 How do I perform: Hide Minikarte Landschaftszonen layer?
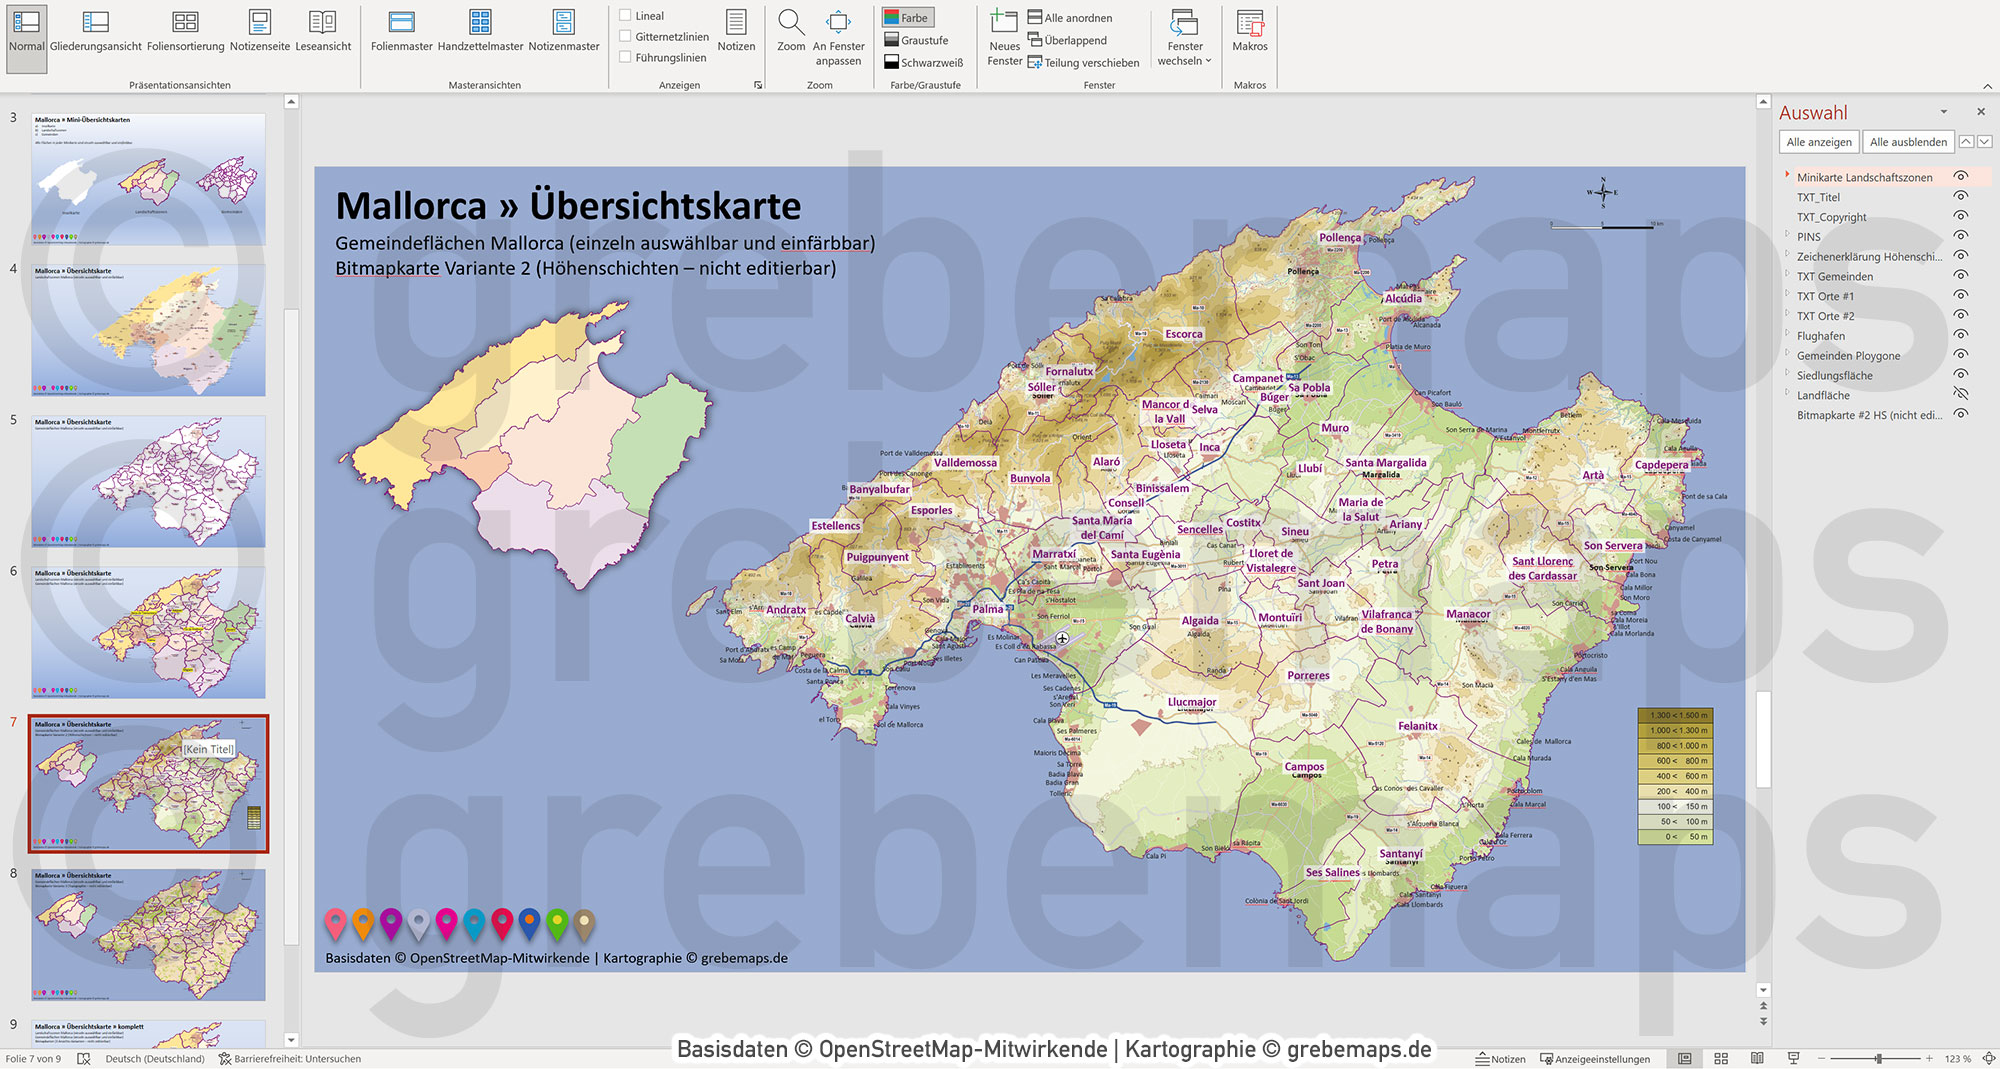pyautogui.click(x=1960, y=177)
